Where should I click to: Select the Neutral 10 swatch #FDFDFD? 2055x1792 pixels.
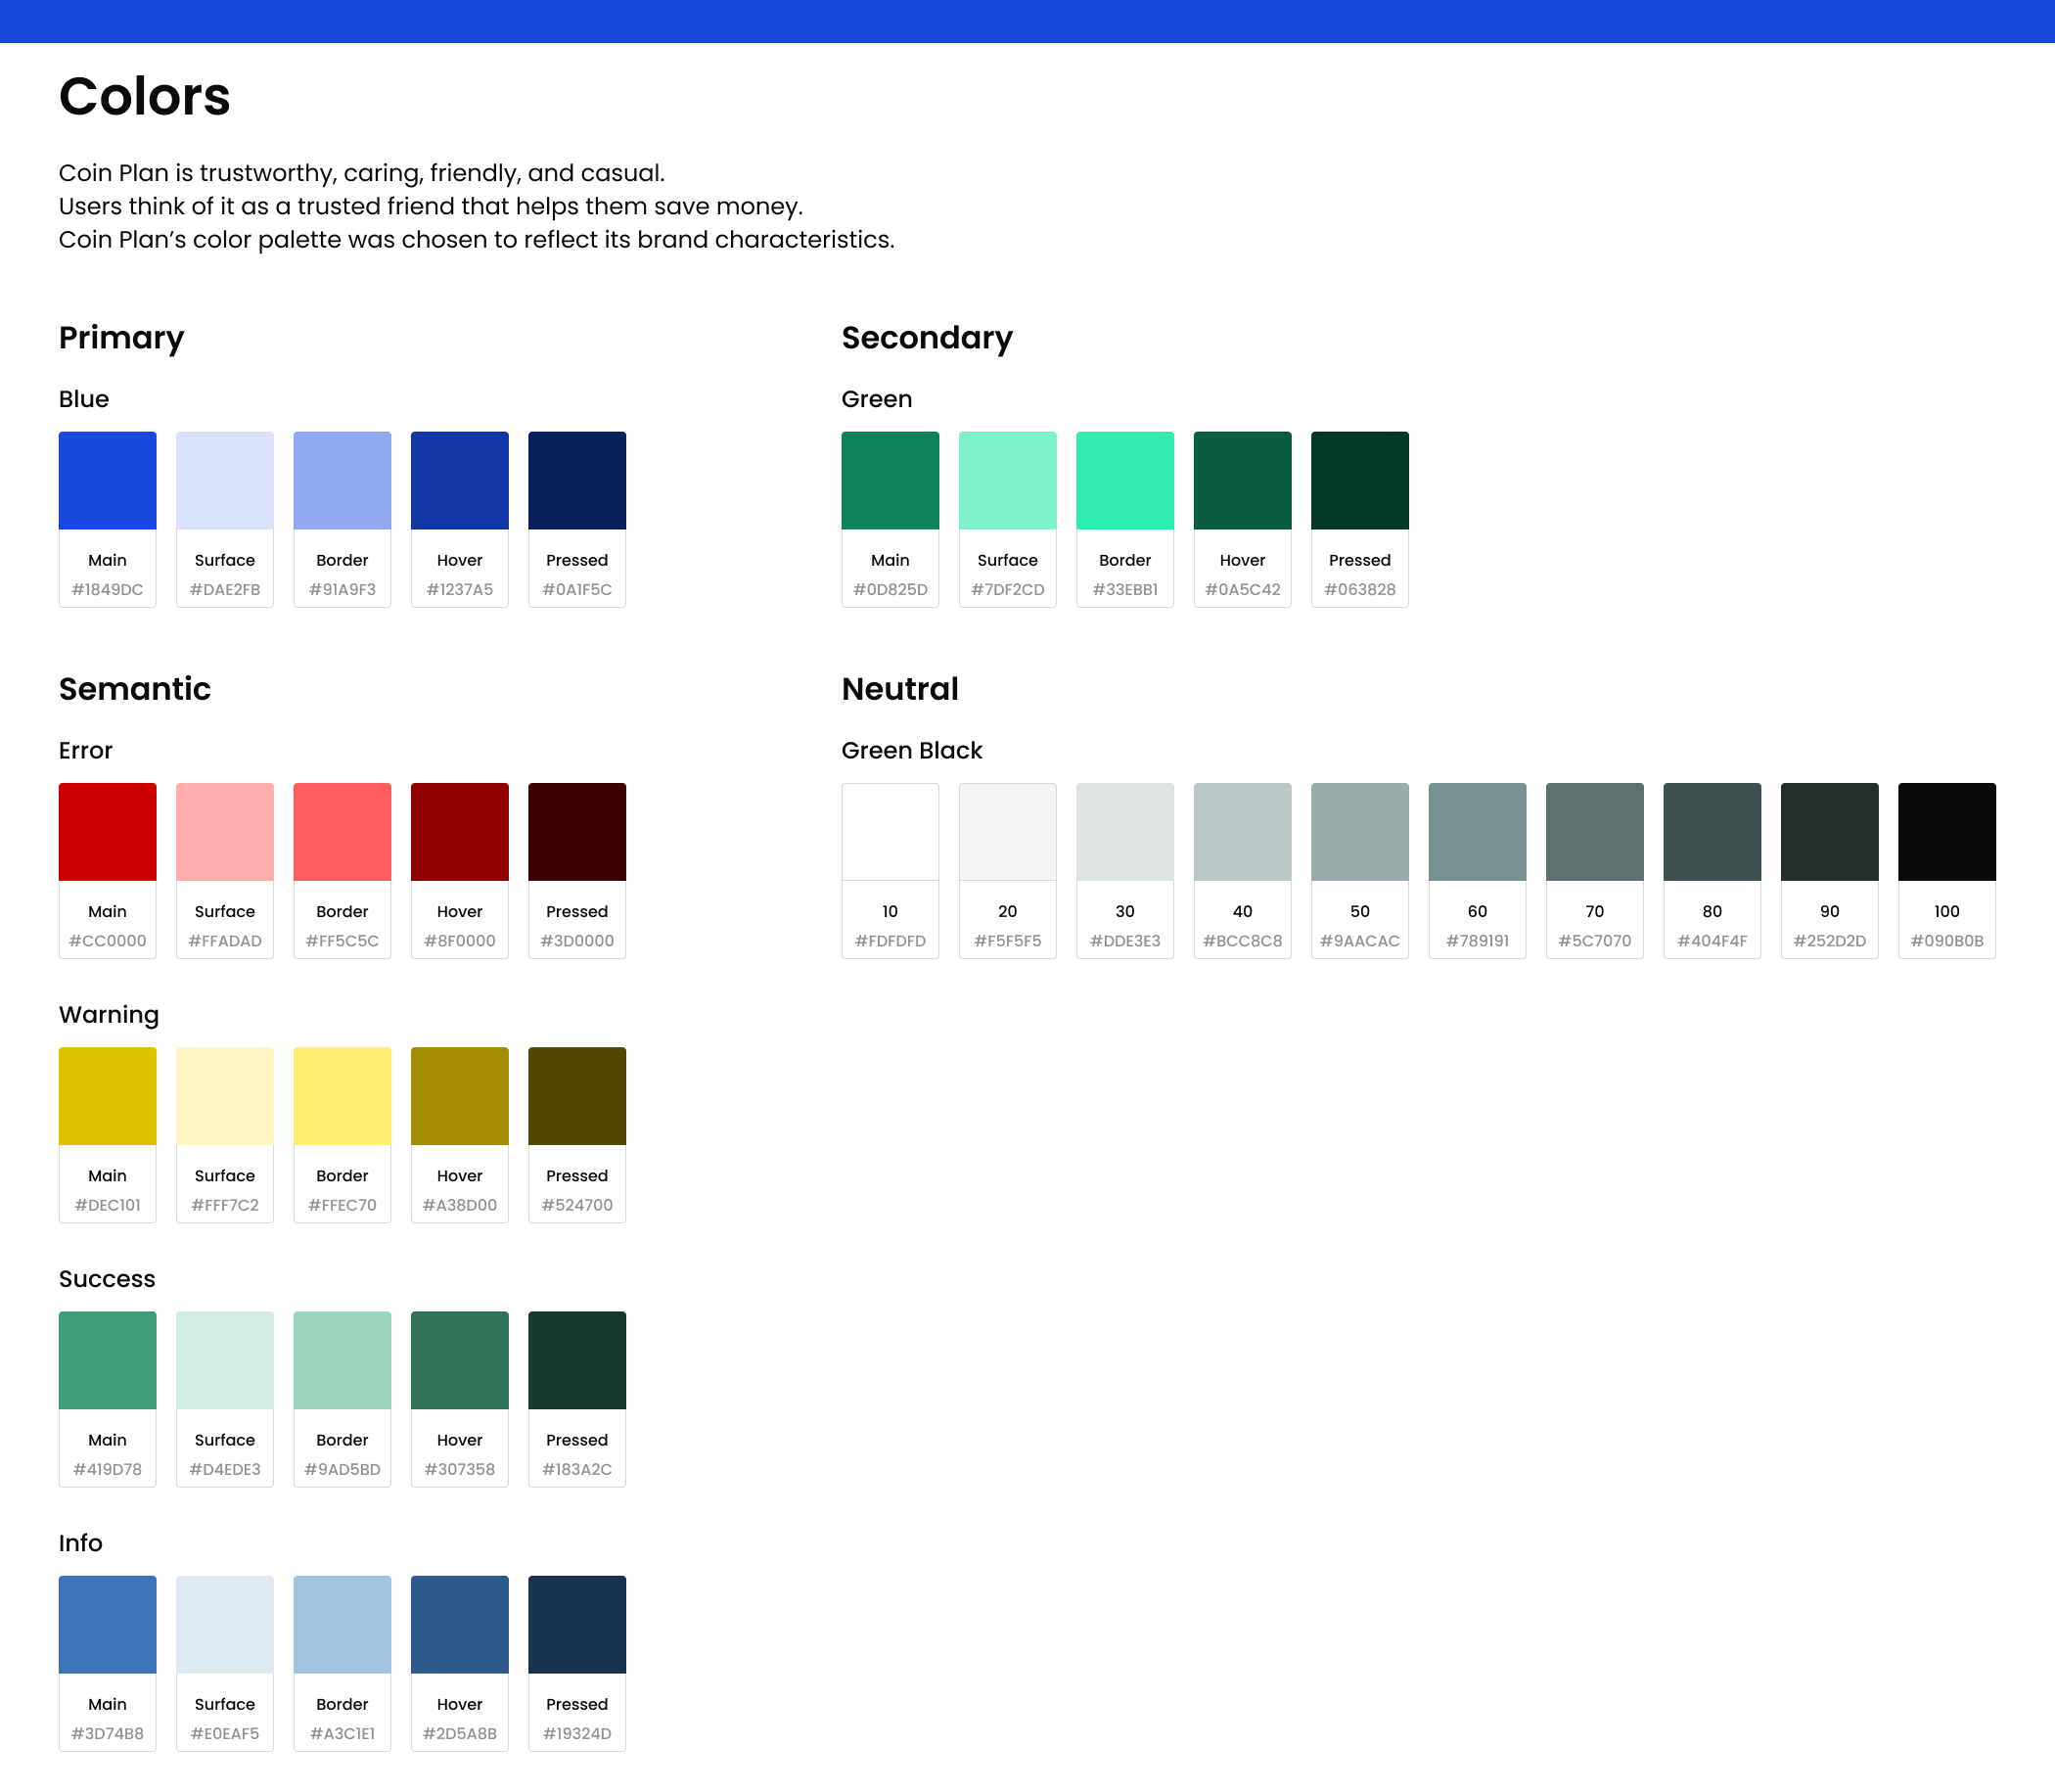pos(890,832)
